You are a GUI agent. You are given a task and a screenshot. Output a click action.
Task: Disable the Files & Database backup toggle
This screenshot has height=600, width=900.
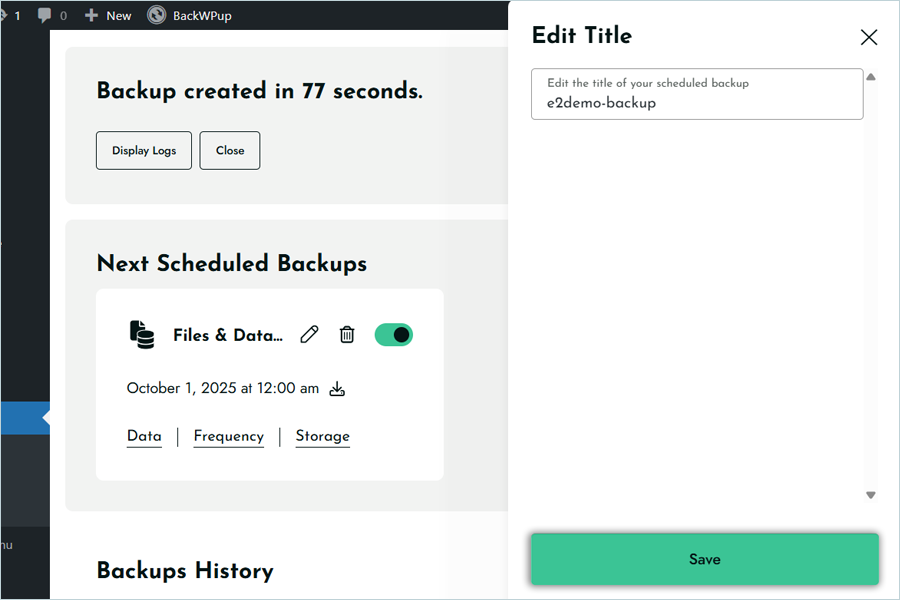click(x=393, y=335)
